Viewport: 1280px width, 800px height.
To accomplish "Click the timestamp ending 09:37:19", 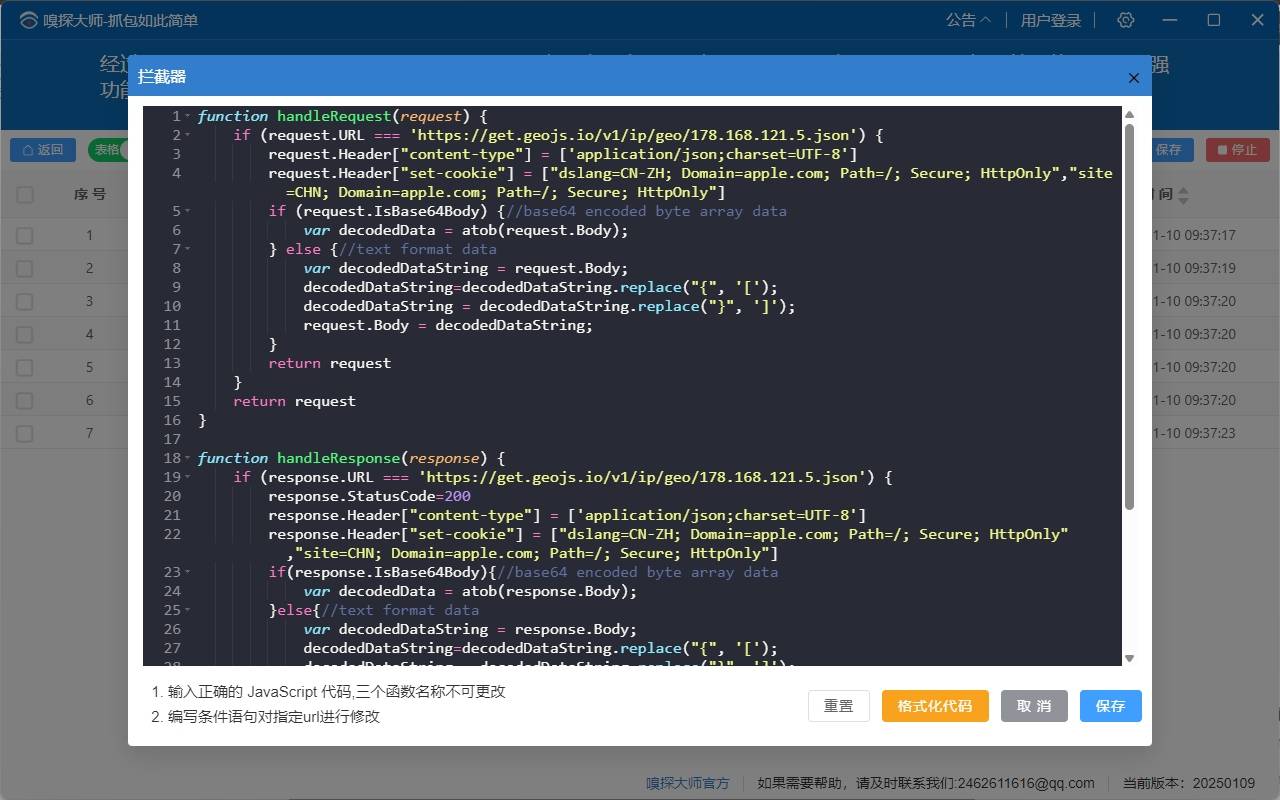I will 1194,269.
